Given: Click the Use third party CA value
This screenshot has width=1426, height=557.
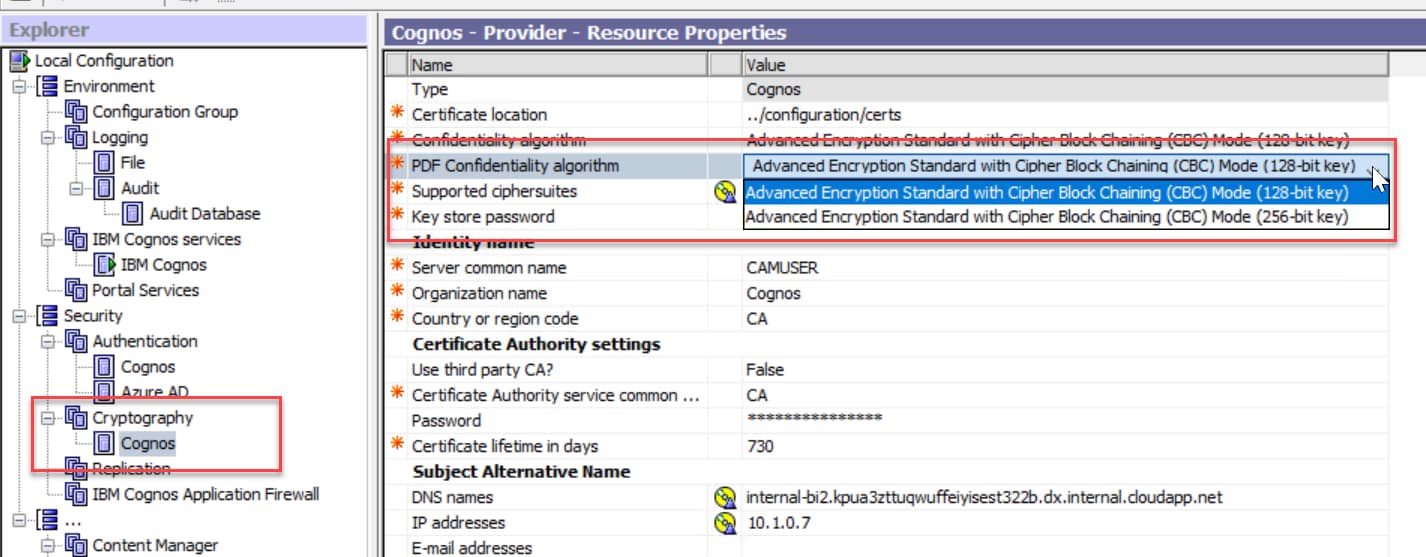Looking at the screenshot, I should click(x=765, y=370).
